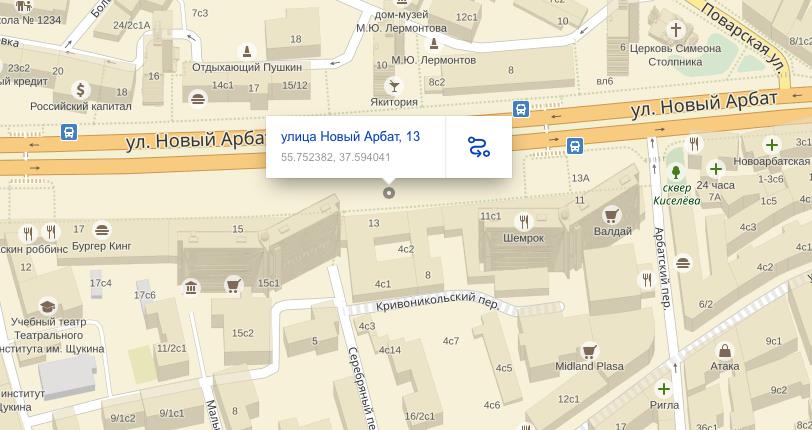Select the Бургер Кинг burger icon

click(x=102, y=229)
